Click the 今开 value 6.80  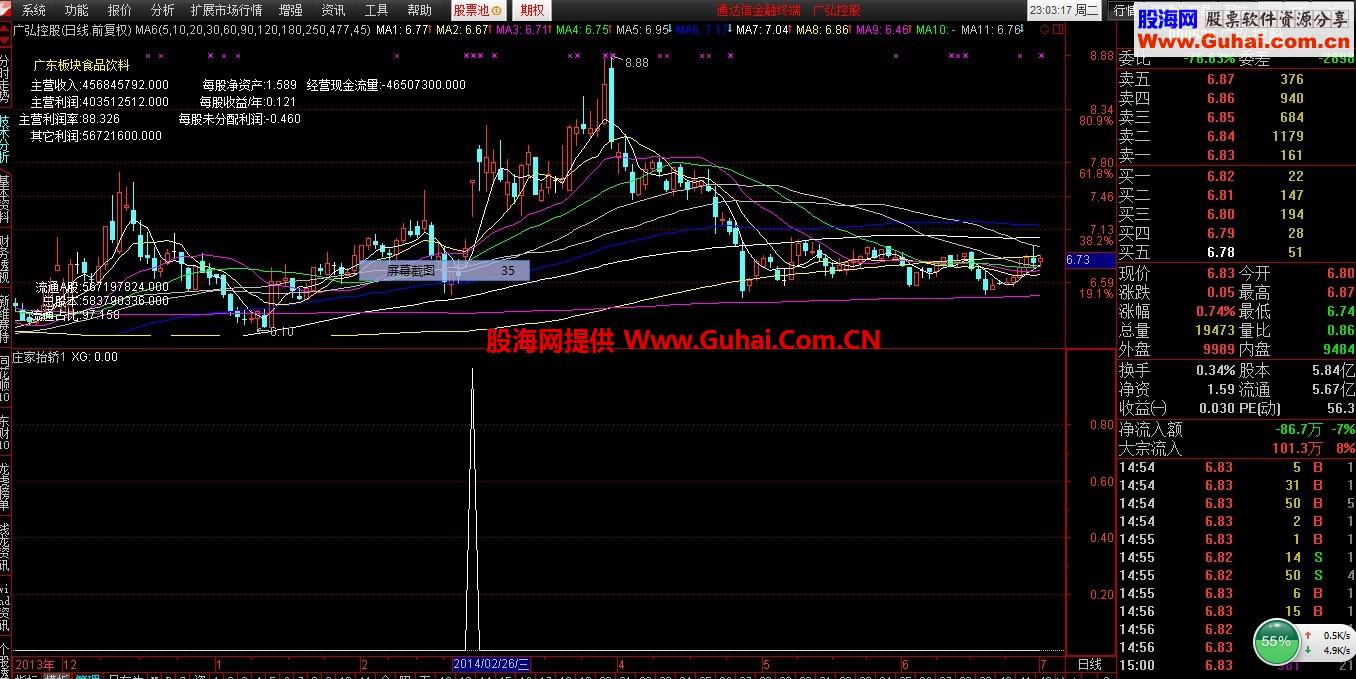pos(1340,273)
